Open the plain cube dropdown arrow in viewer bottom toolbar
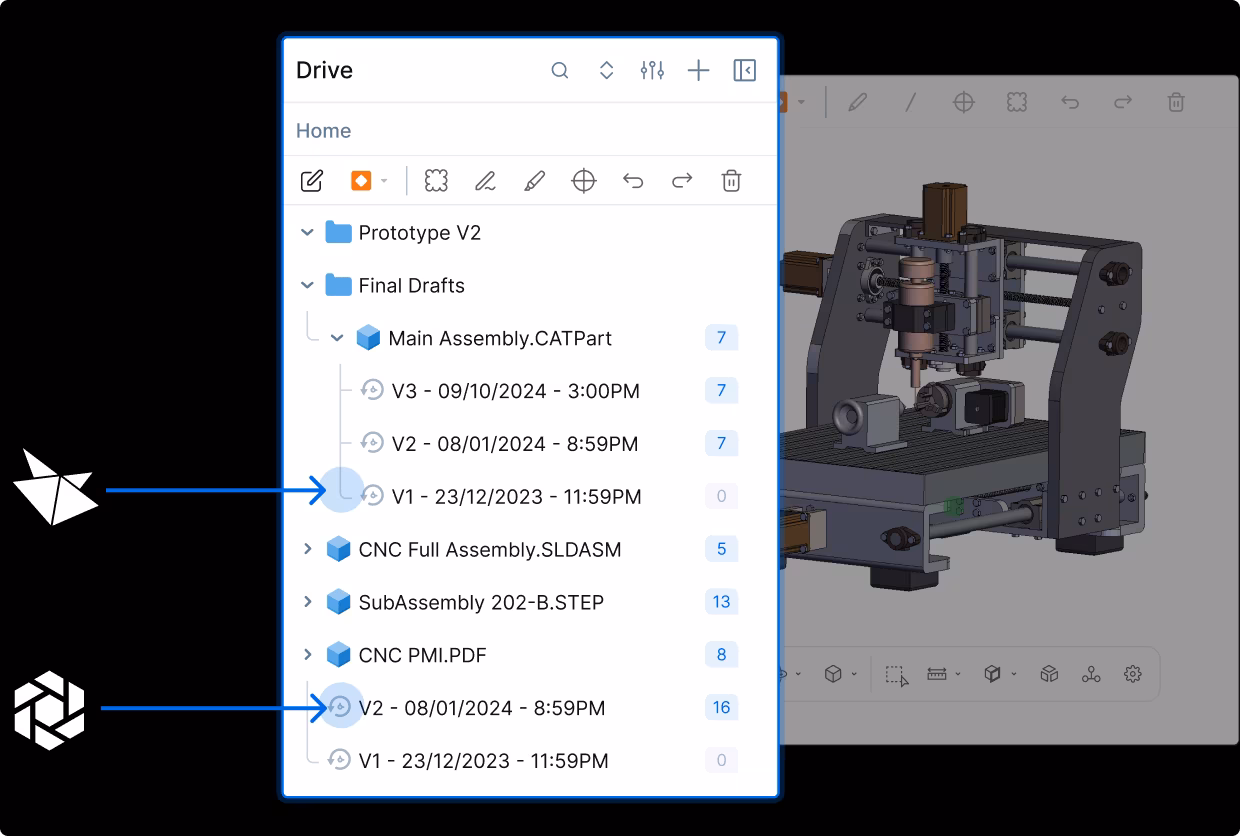The image size is (1240, 836). (x=854, y=675)
